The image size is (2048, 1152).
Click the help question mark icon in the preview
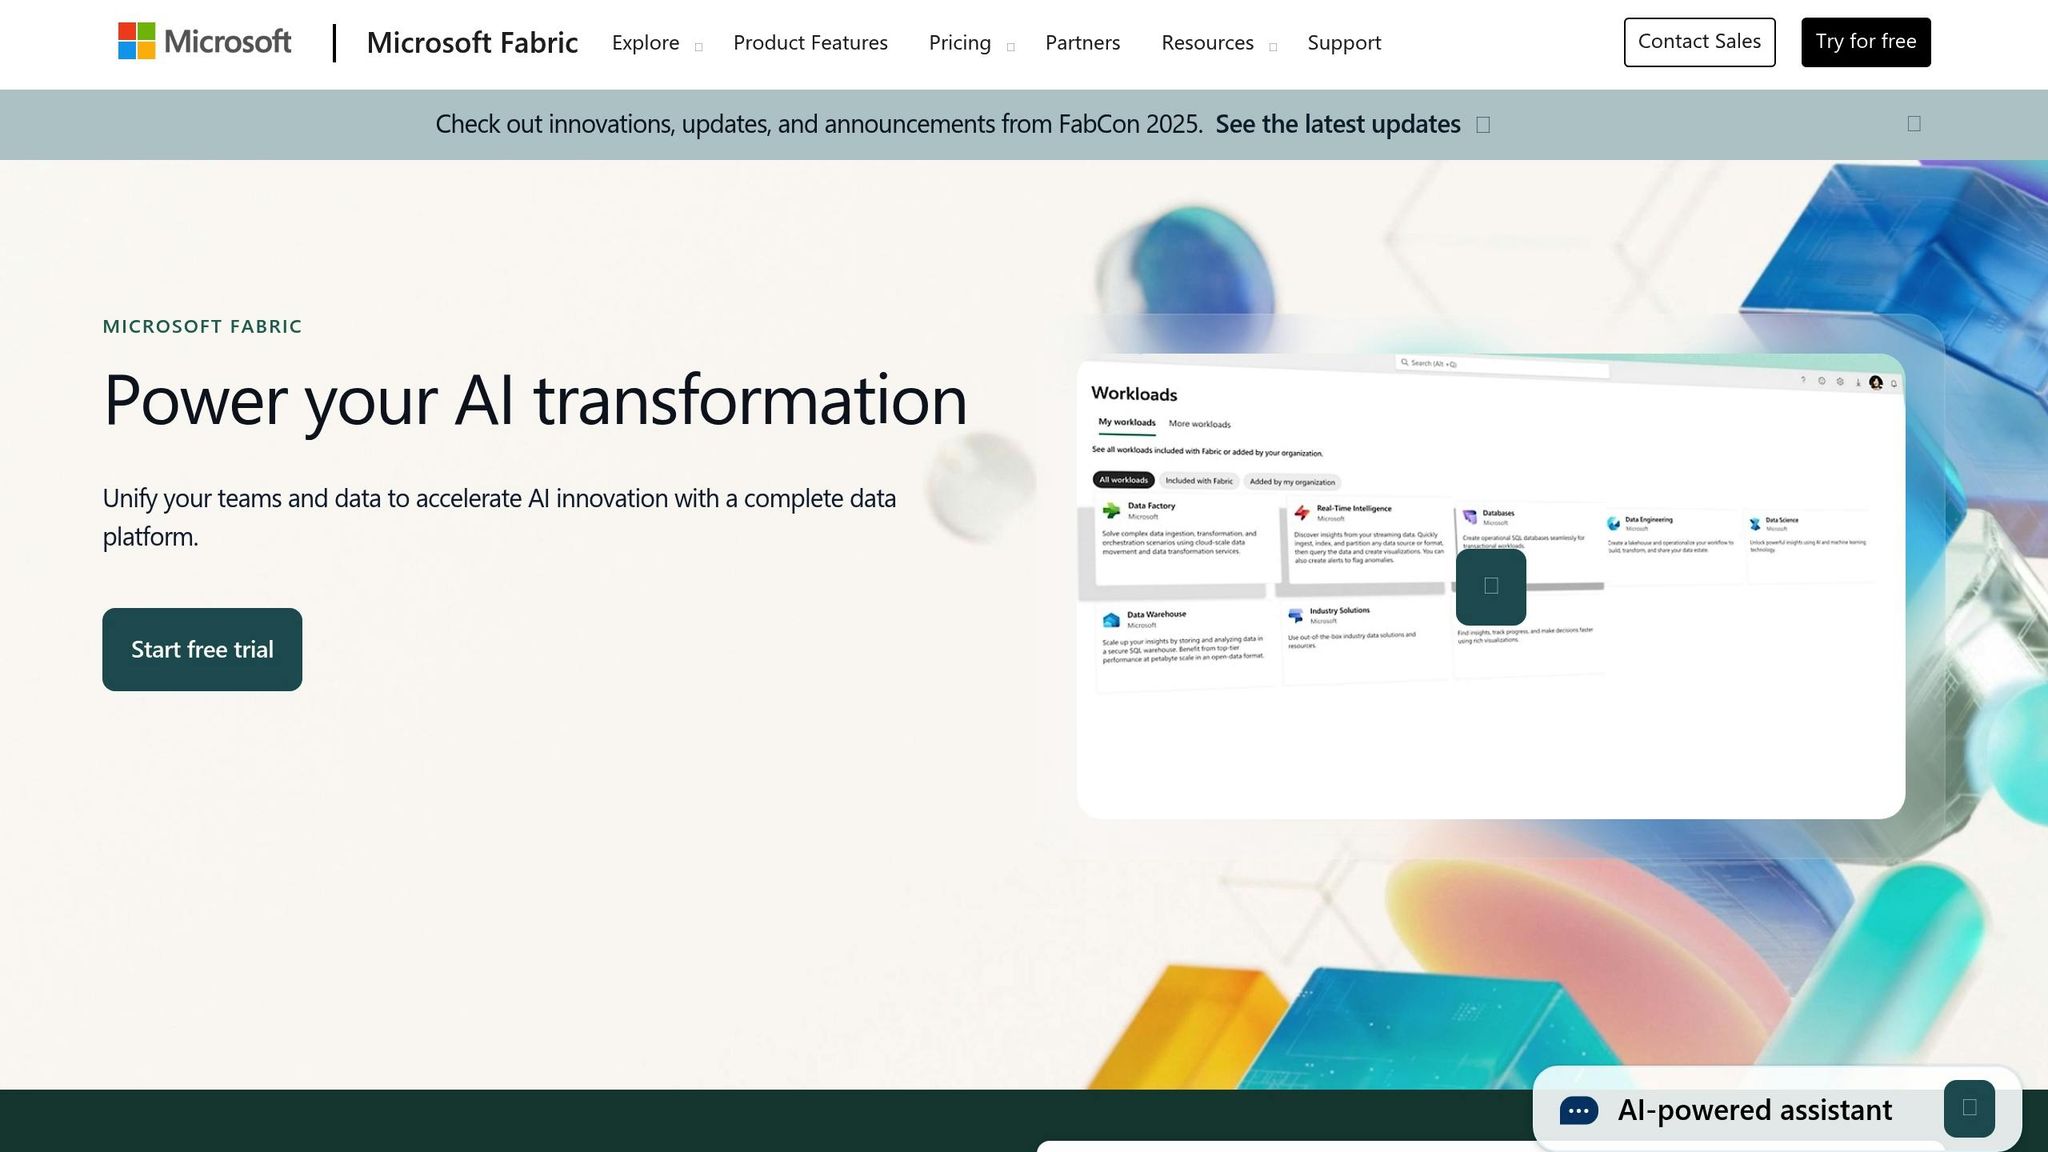point(1803,380)
